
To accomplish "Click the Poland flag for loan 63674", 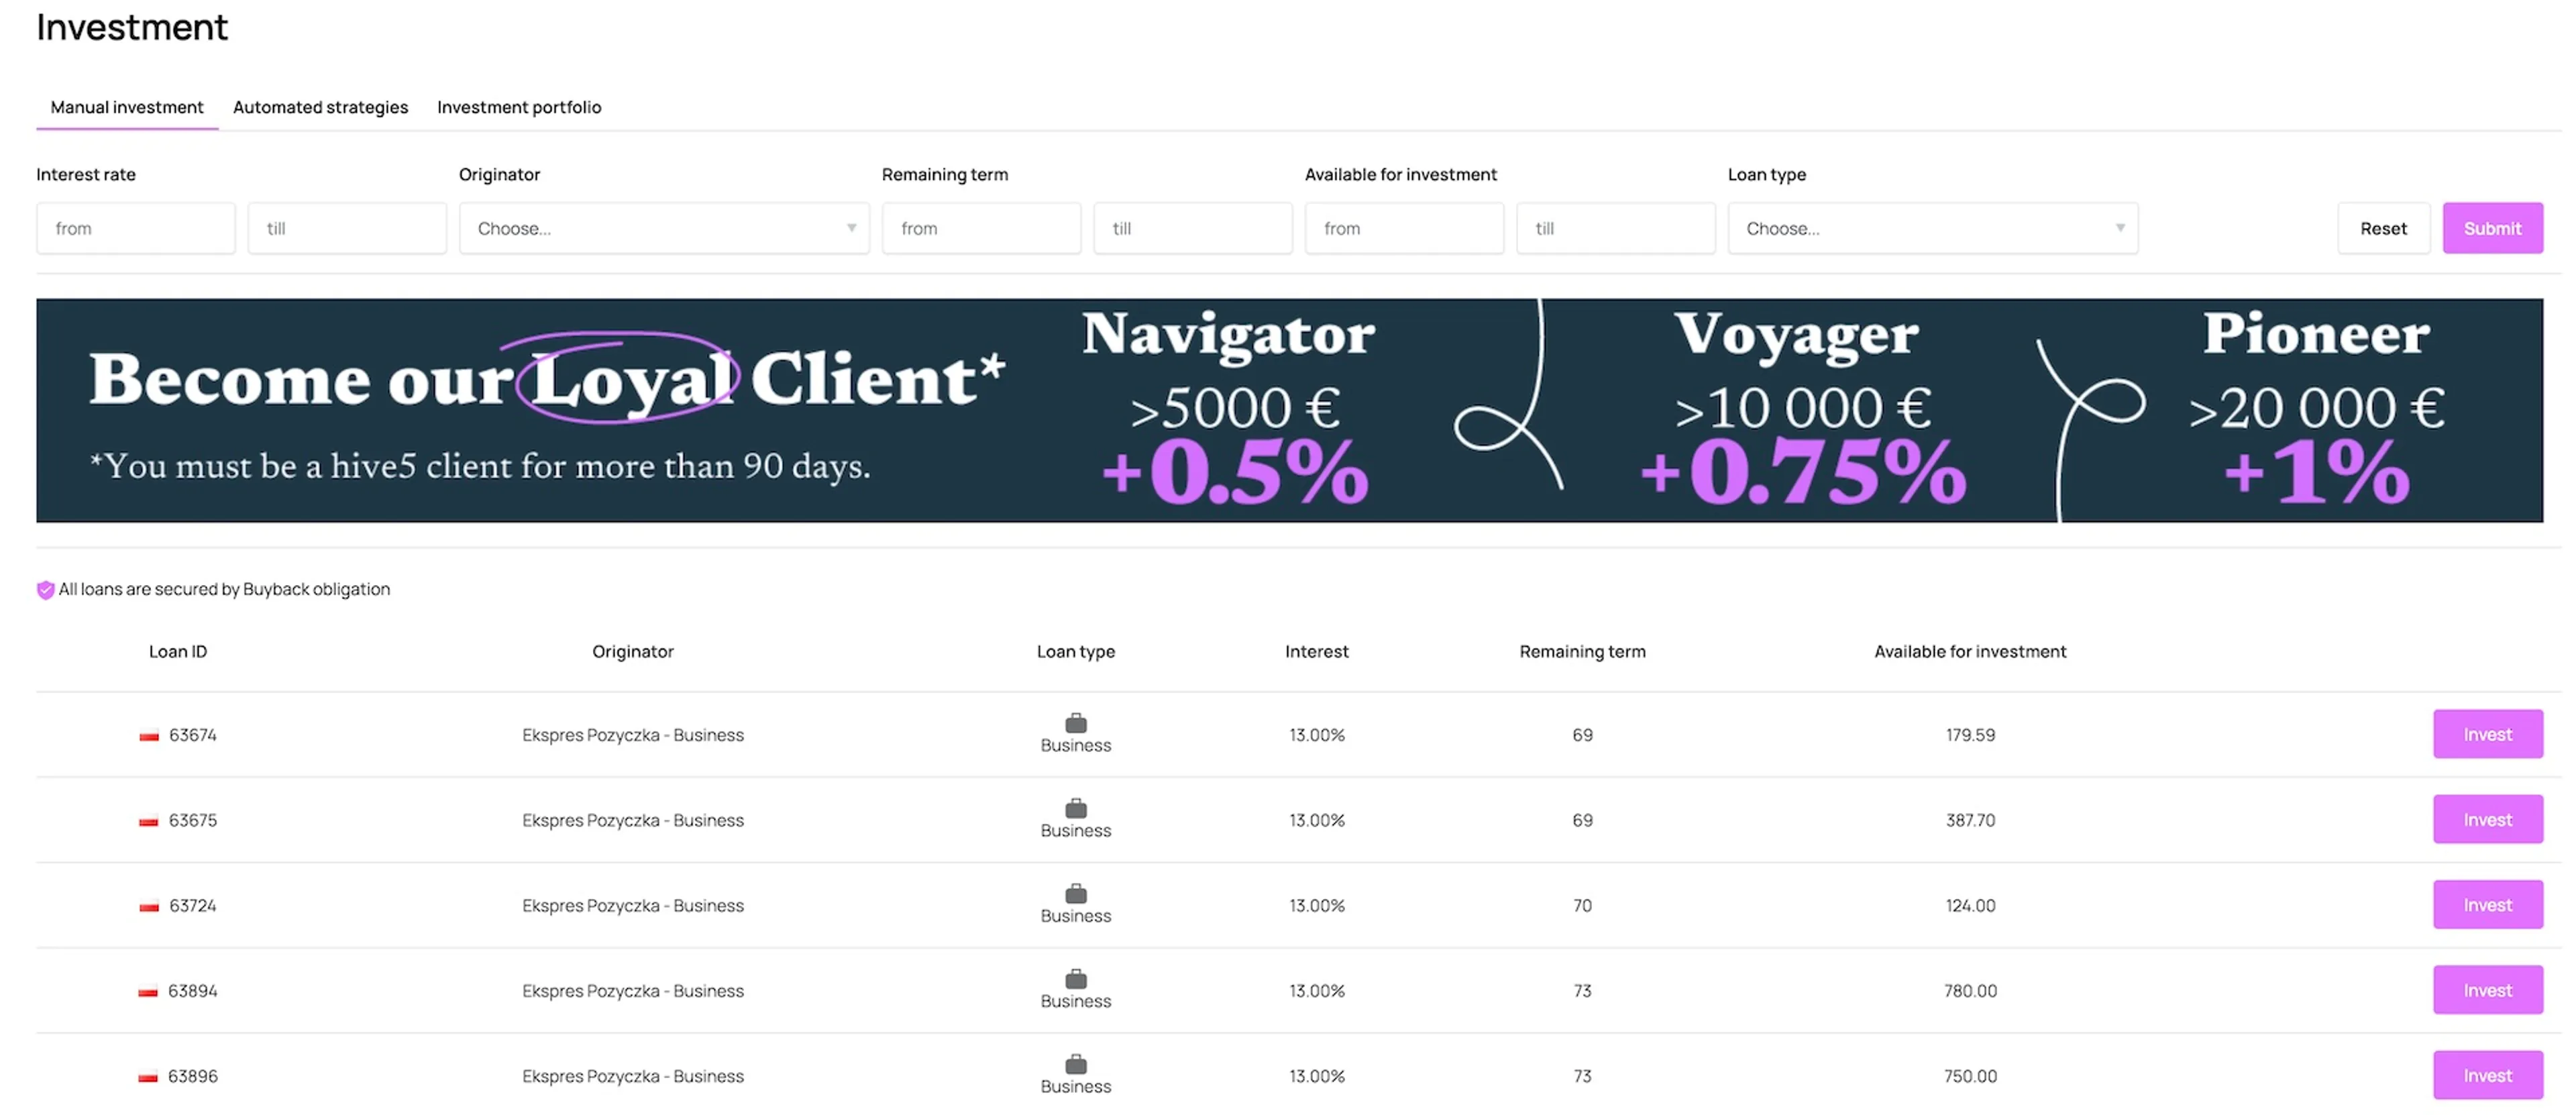I will pyautogui.click(x=149, y=737).
